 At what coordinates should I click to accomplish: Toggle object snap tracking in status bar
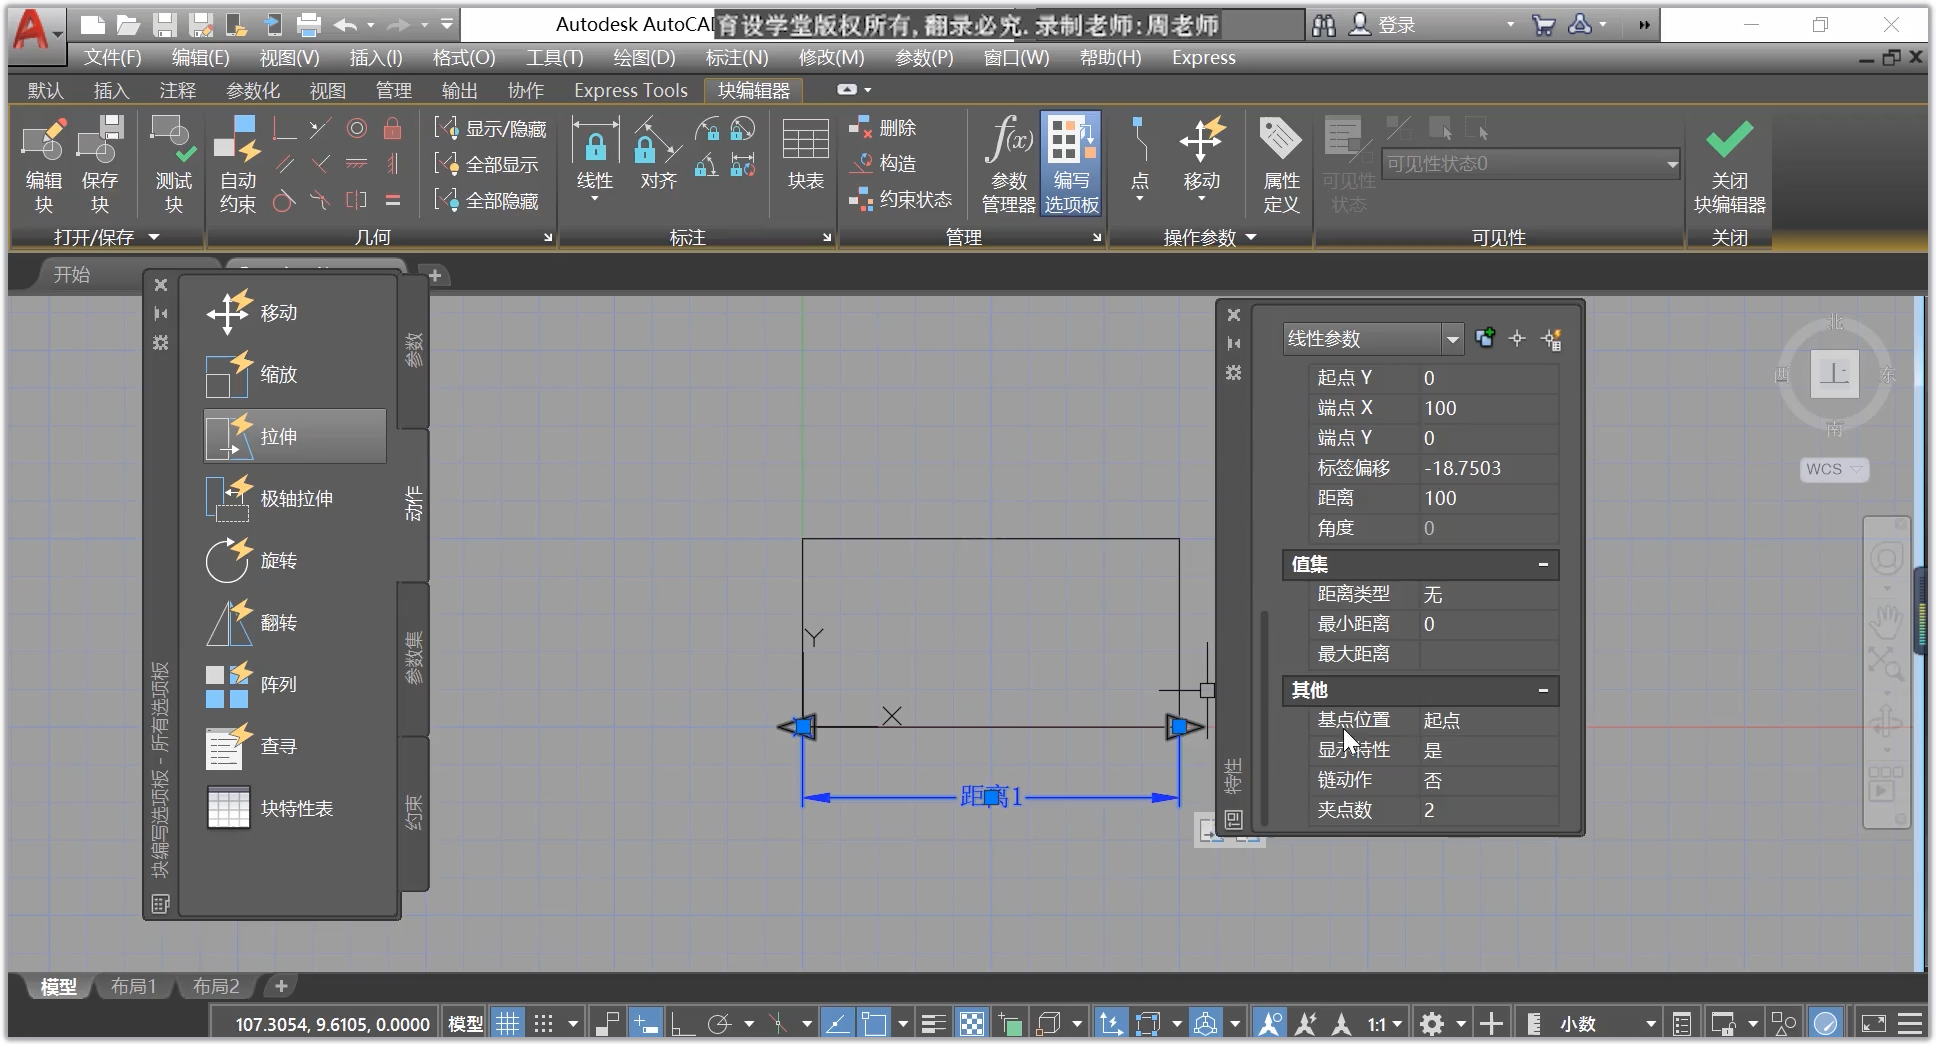coord(837,1024)
